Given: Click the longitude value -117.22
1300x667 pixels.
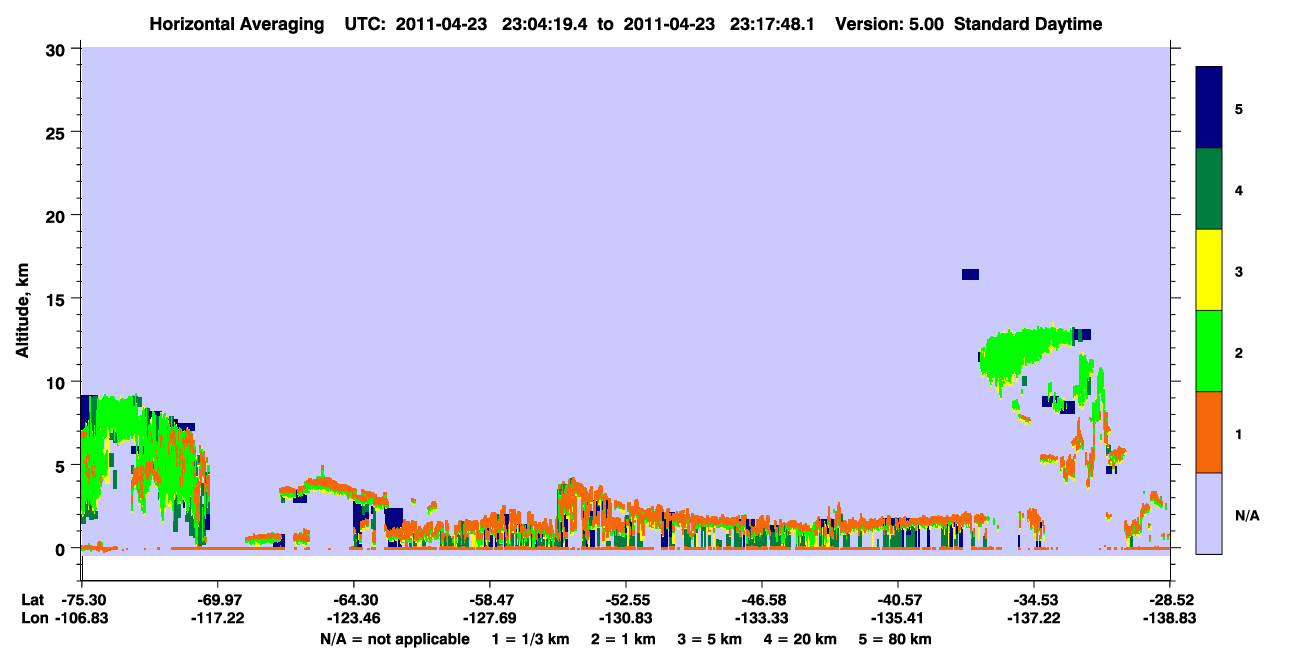Looking at the screenshot, I should coord(217,619).
